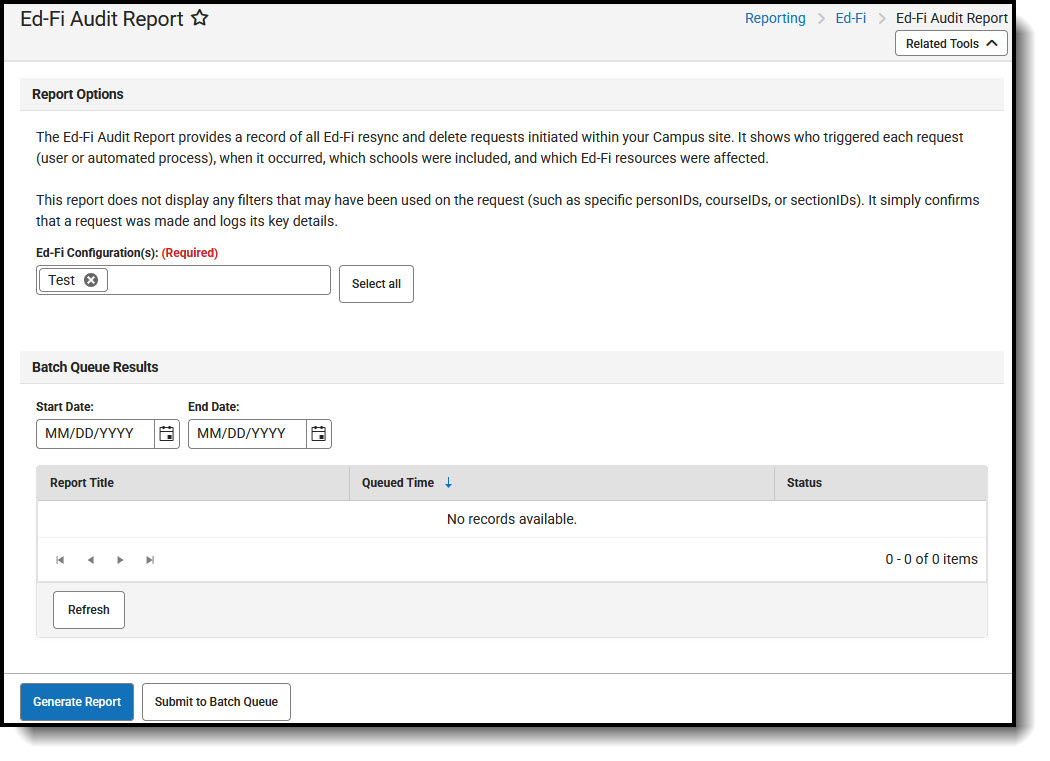
Task: Submit the report to Batch Queue
Action: pyautogui.click(x=216, y=701)
